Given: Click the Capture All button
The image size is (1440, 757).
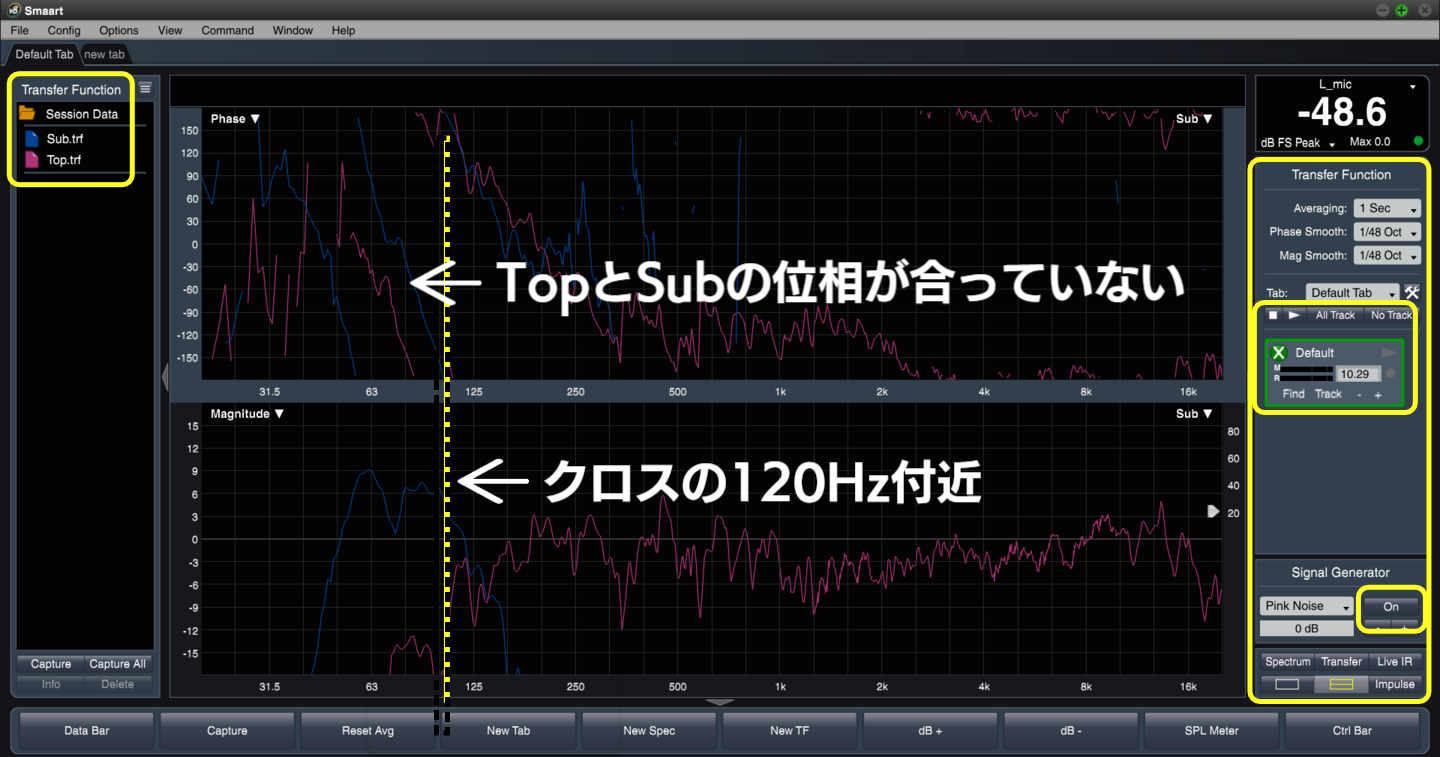Looking at the screenshot, I should (x=117, y=664).
